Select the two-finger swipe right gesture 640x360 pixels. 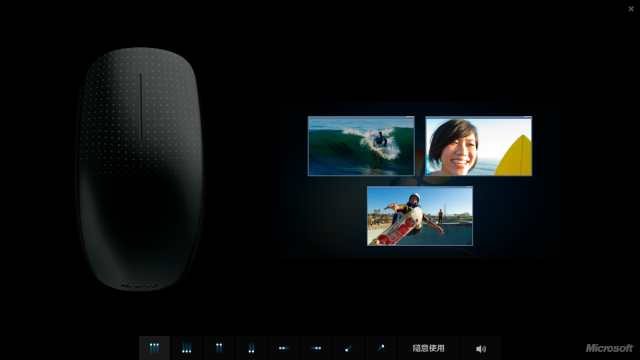(316, 348)
